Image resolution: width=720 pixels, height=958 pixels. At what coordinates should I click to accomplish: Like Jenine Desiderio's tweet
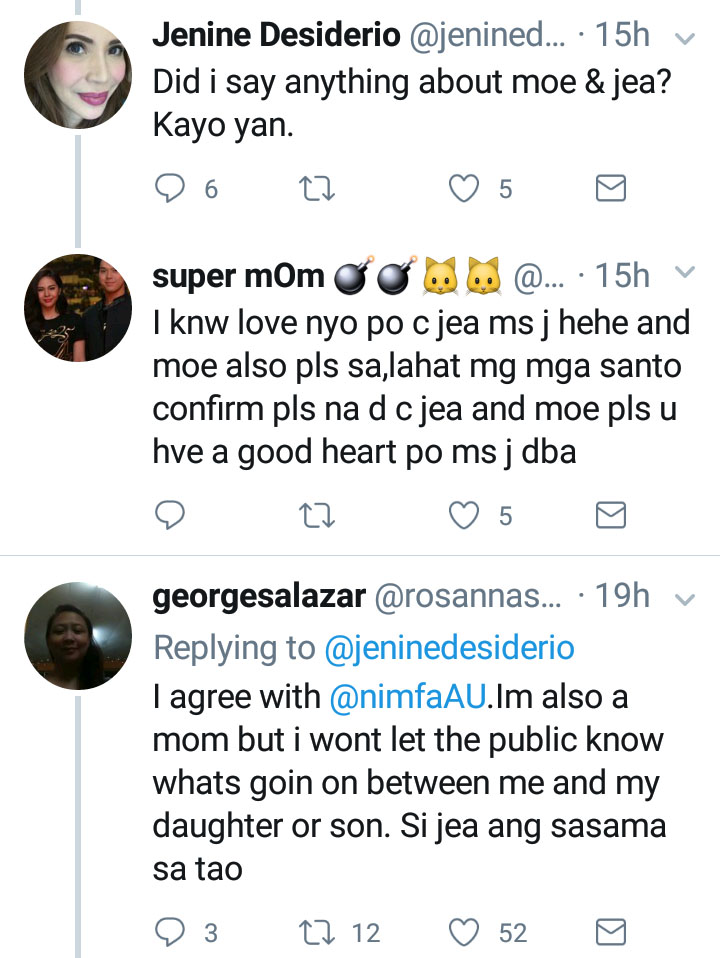click(x=464, y=188)
